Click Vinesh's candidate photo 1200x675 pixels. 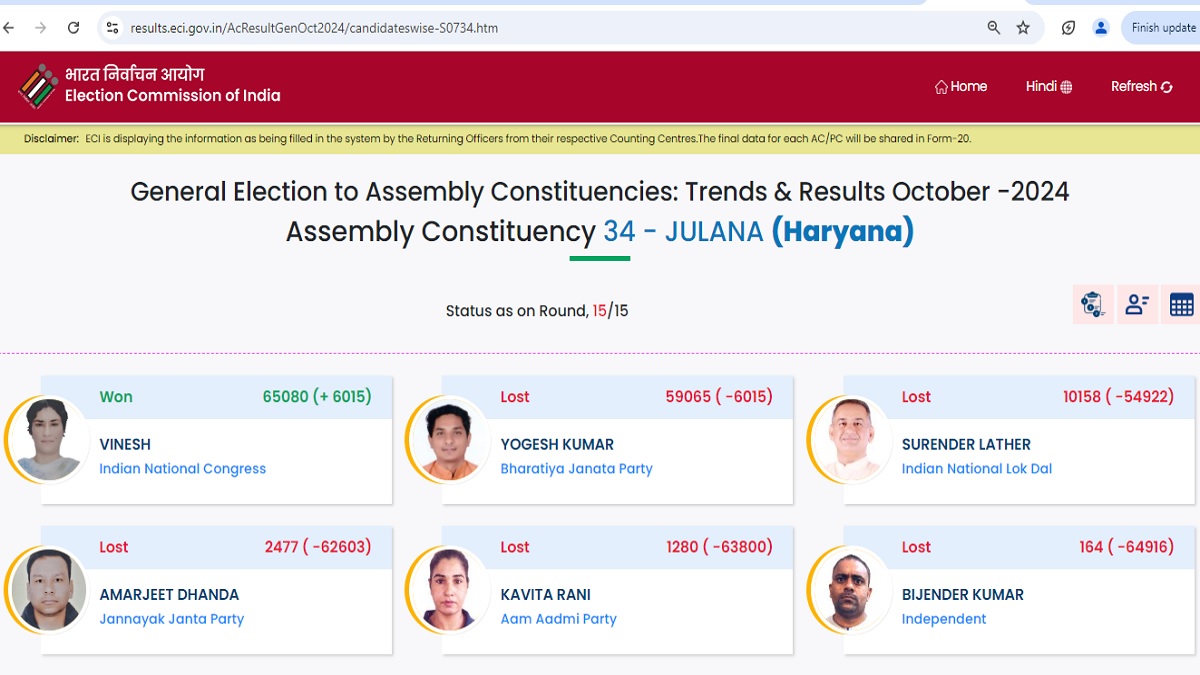pyautogui.click(x=48, y=440)
